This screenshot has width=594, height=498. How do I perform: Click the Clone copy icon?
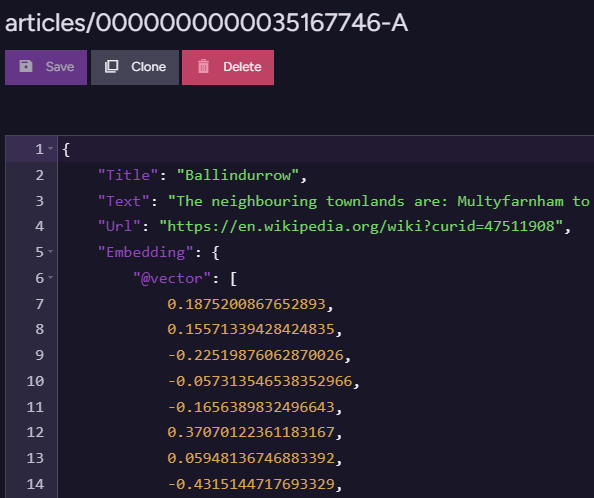click(111, 66)
